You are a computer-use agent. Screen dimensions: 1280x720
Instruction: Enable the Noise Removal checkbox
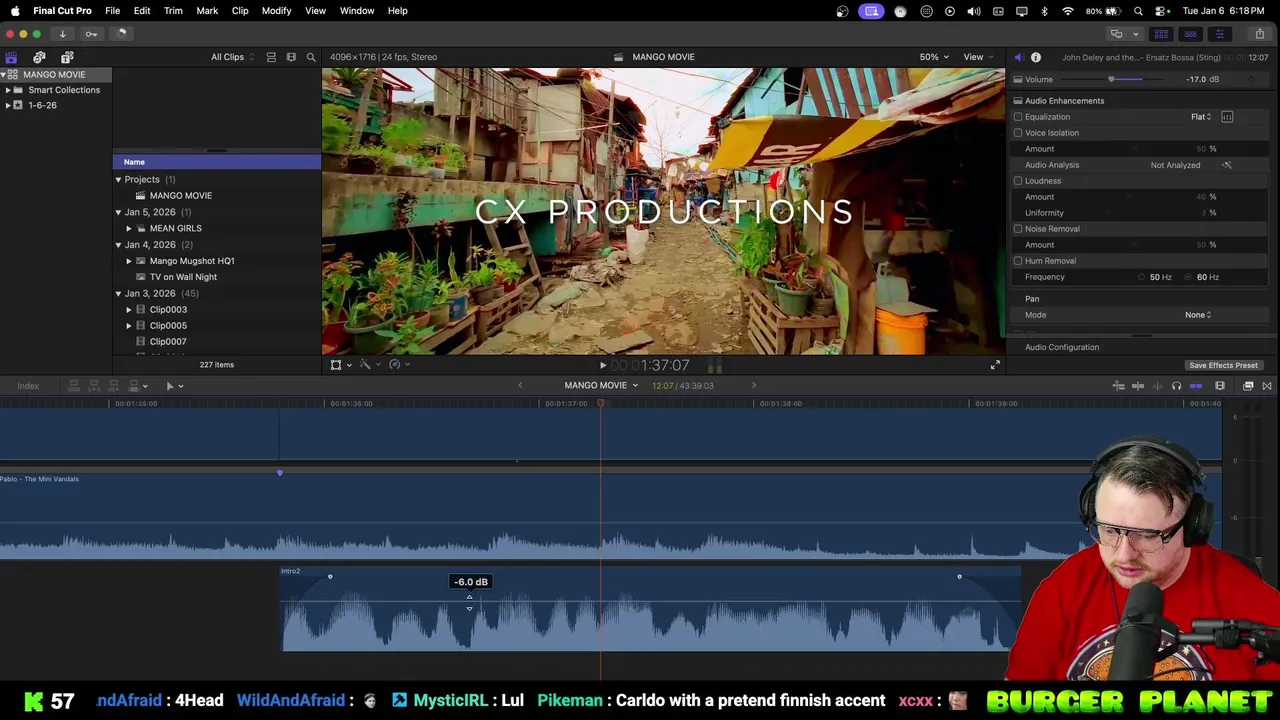pos(1018,229)
